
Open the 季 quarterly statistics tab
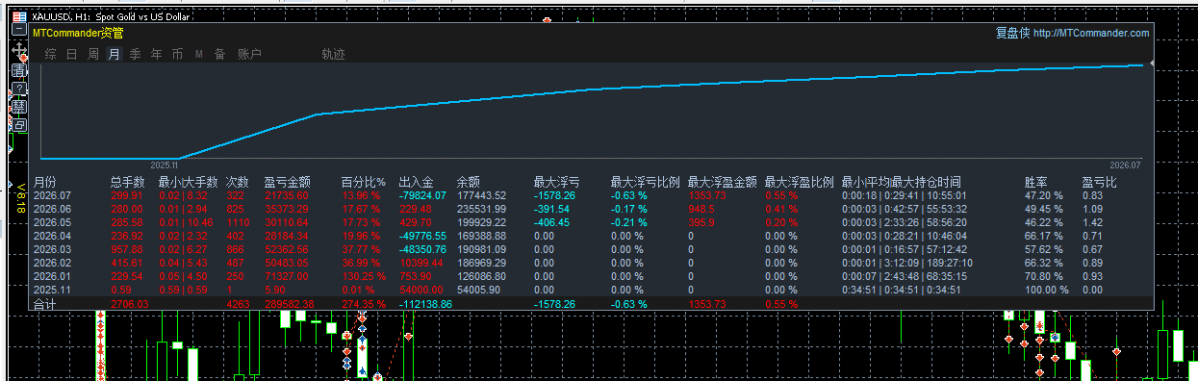coord(135,54)
